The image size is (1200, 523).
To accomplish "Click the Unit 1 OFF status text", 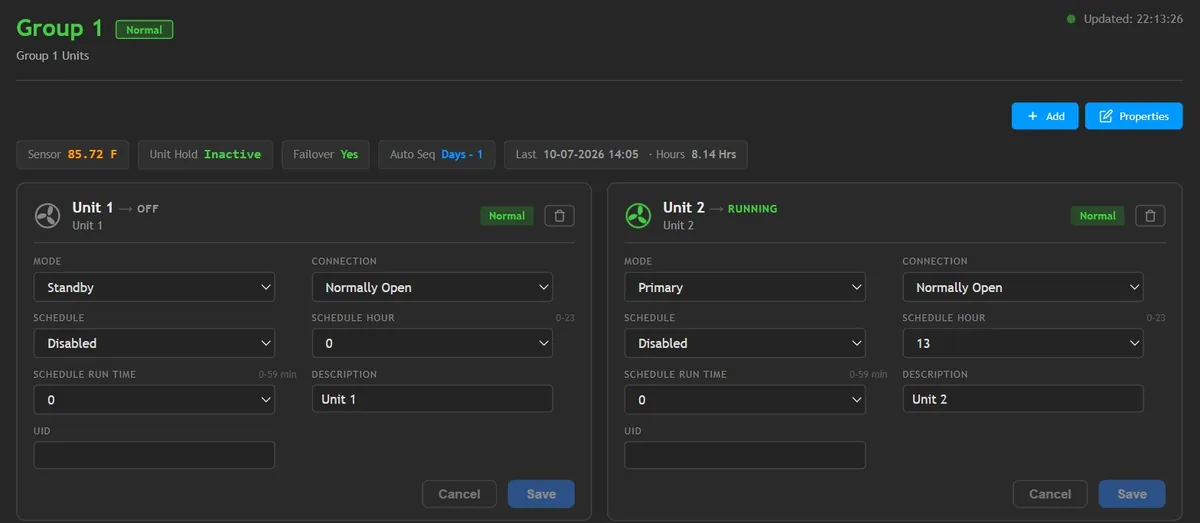I will pyautogui.click(x=148, y=209).
